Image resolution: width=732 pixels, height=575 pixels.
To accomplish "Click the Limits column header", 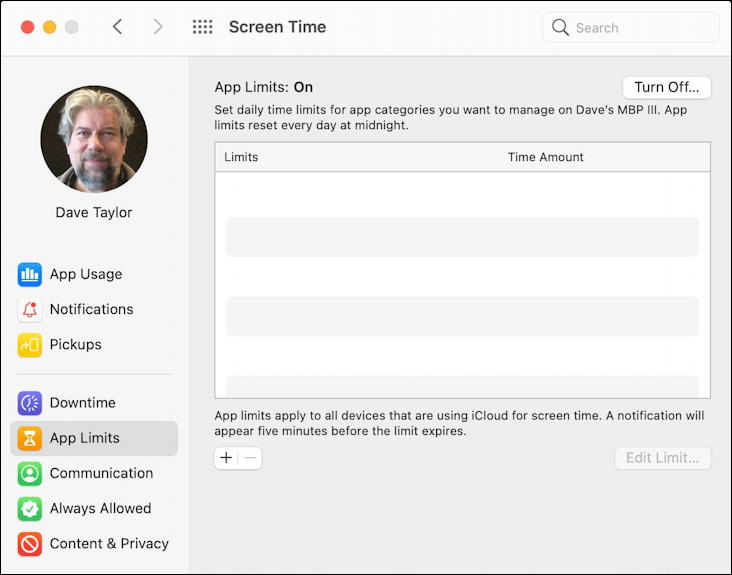I will [x=241, y=157].
